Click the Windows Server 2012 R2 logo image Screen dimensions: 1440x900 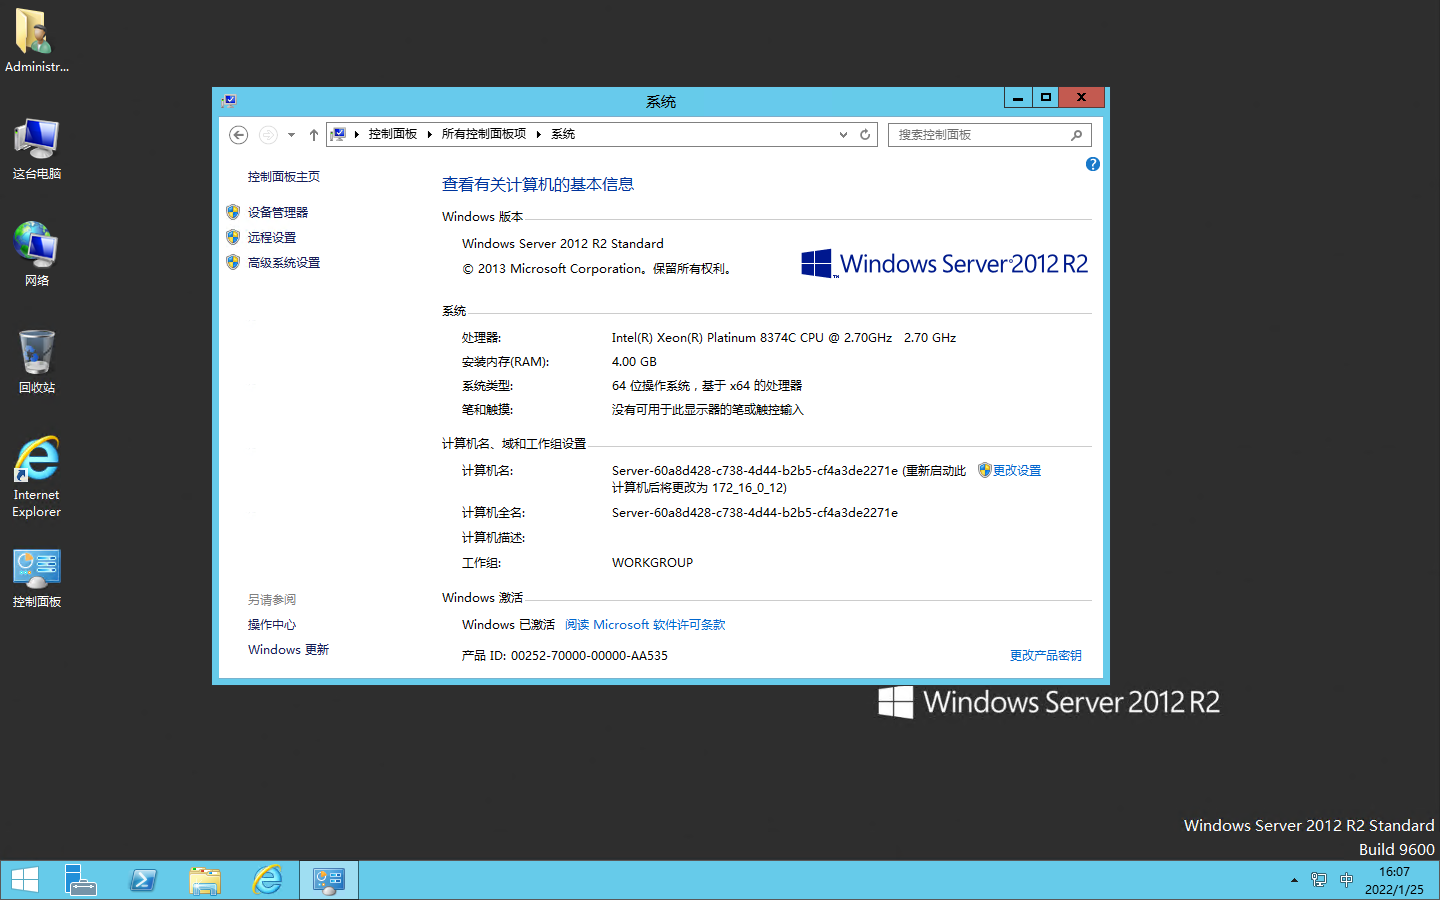click(x=944, y=264)
